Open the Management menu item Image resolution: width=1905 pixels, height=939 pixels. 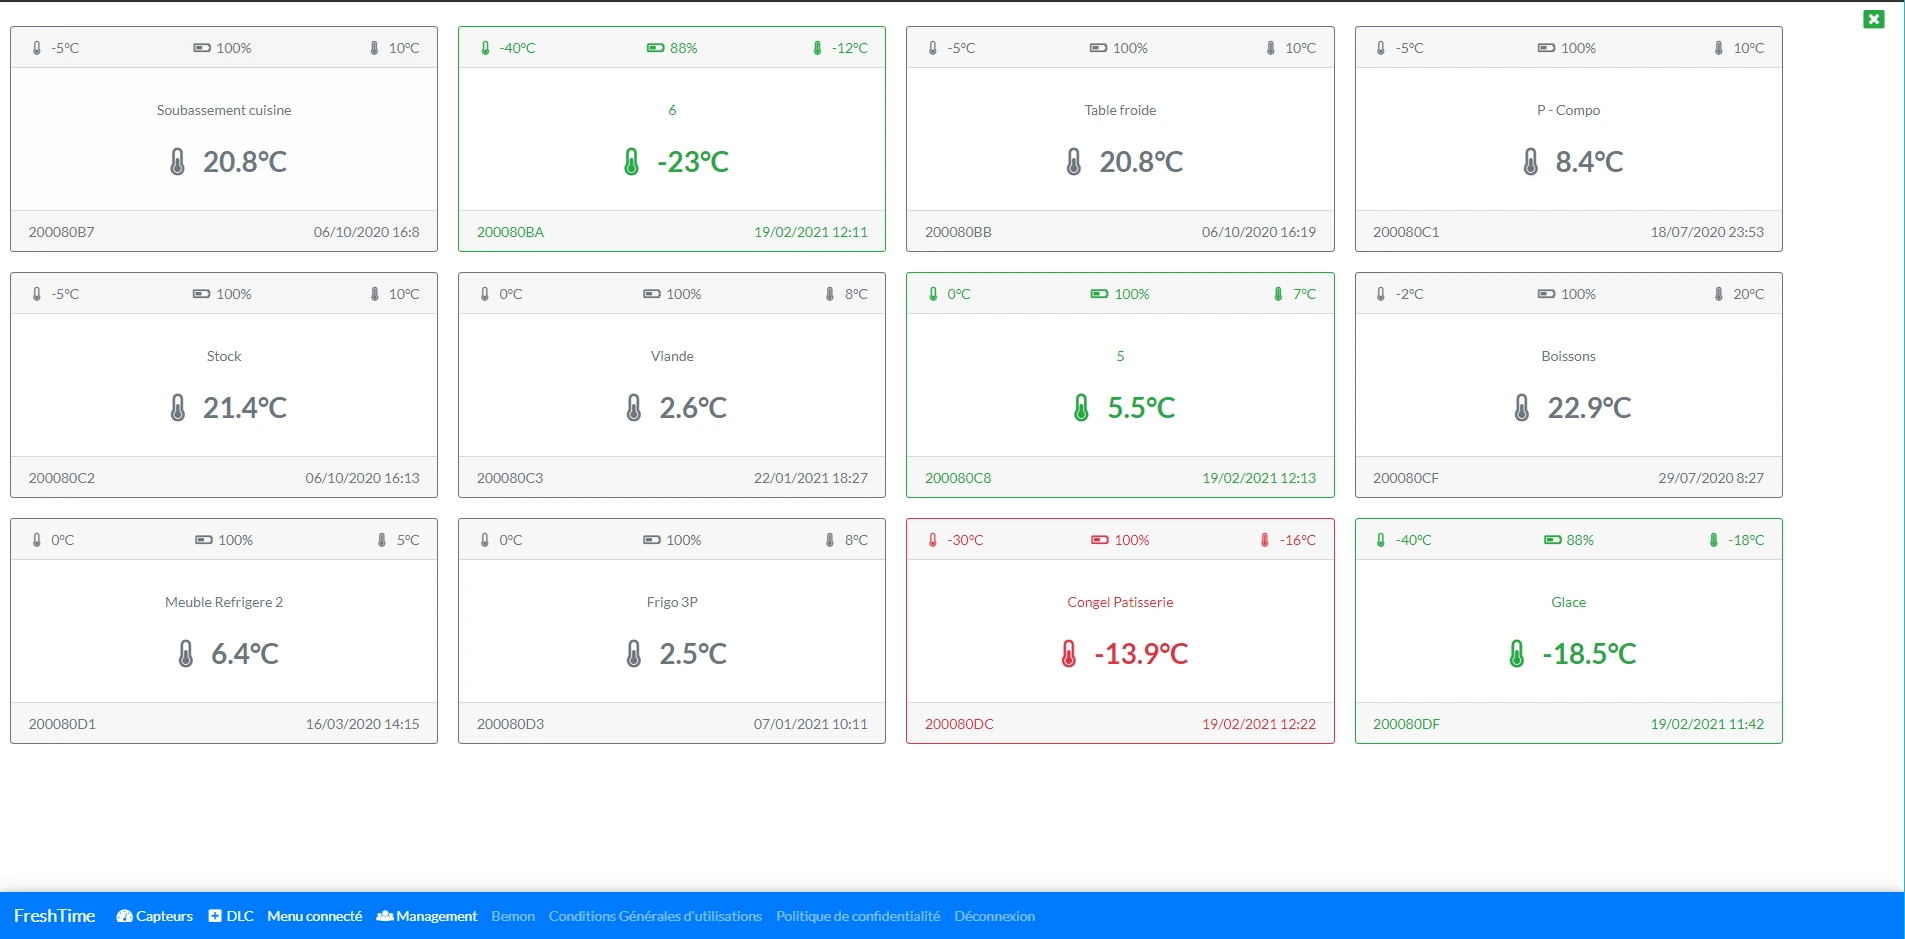click(x=427, y=916)
